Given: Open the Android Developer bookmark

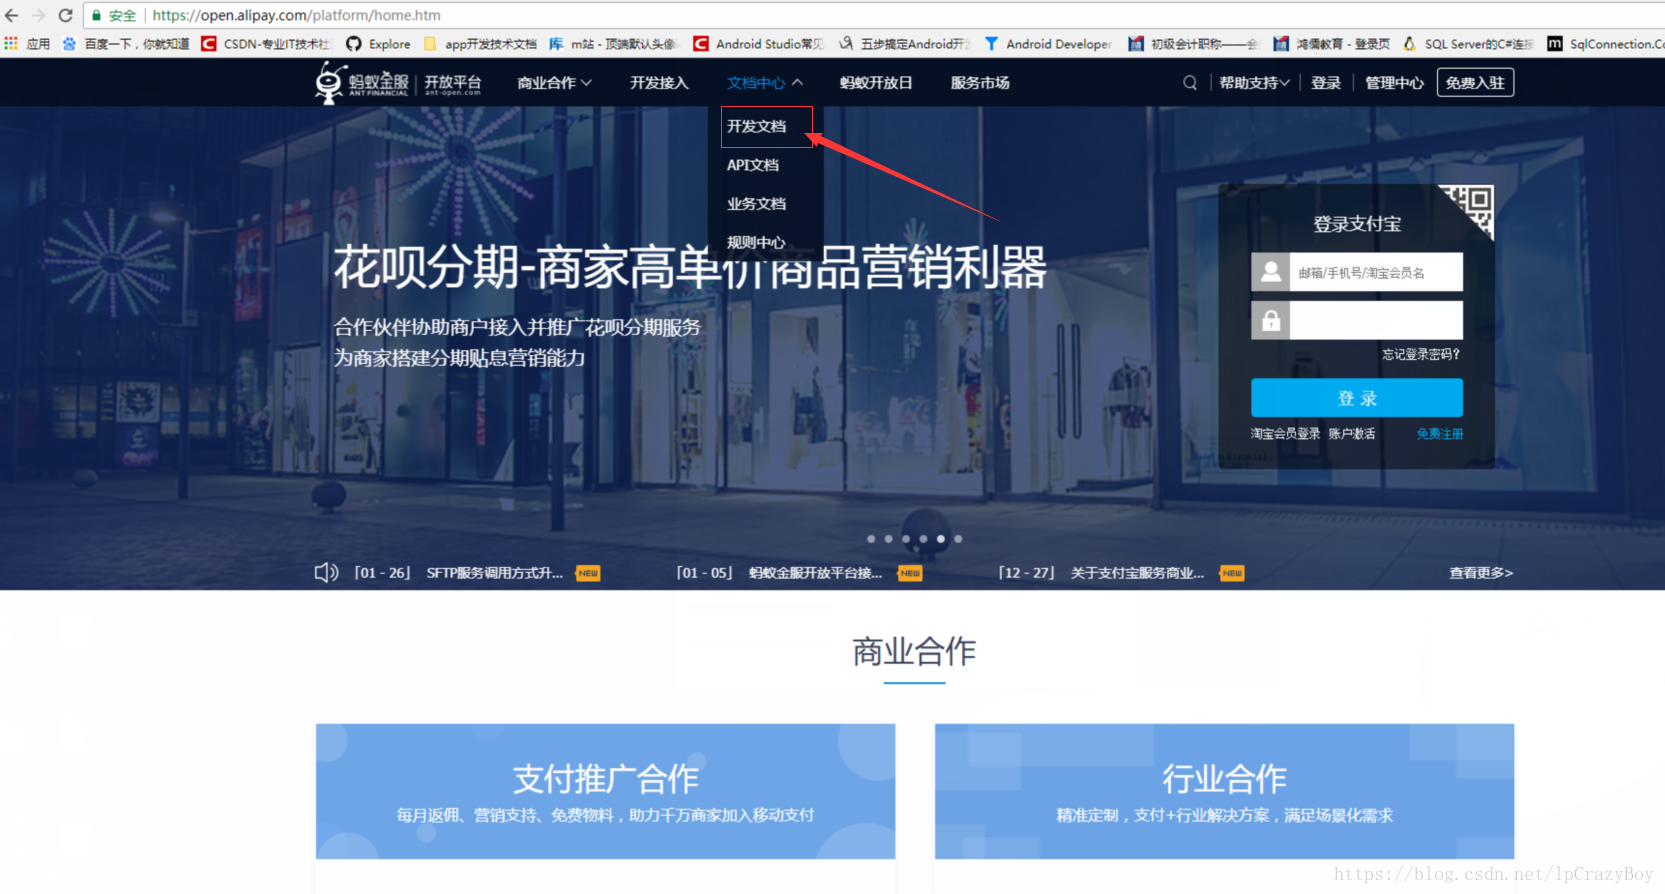Looking at the screenshot, I should (x=1048, y=44).
